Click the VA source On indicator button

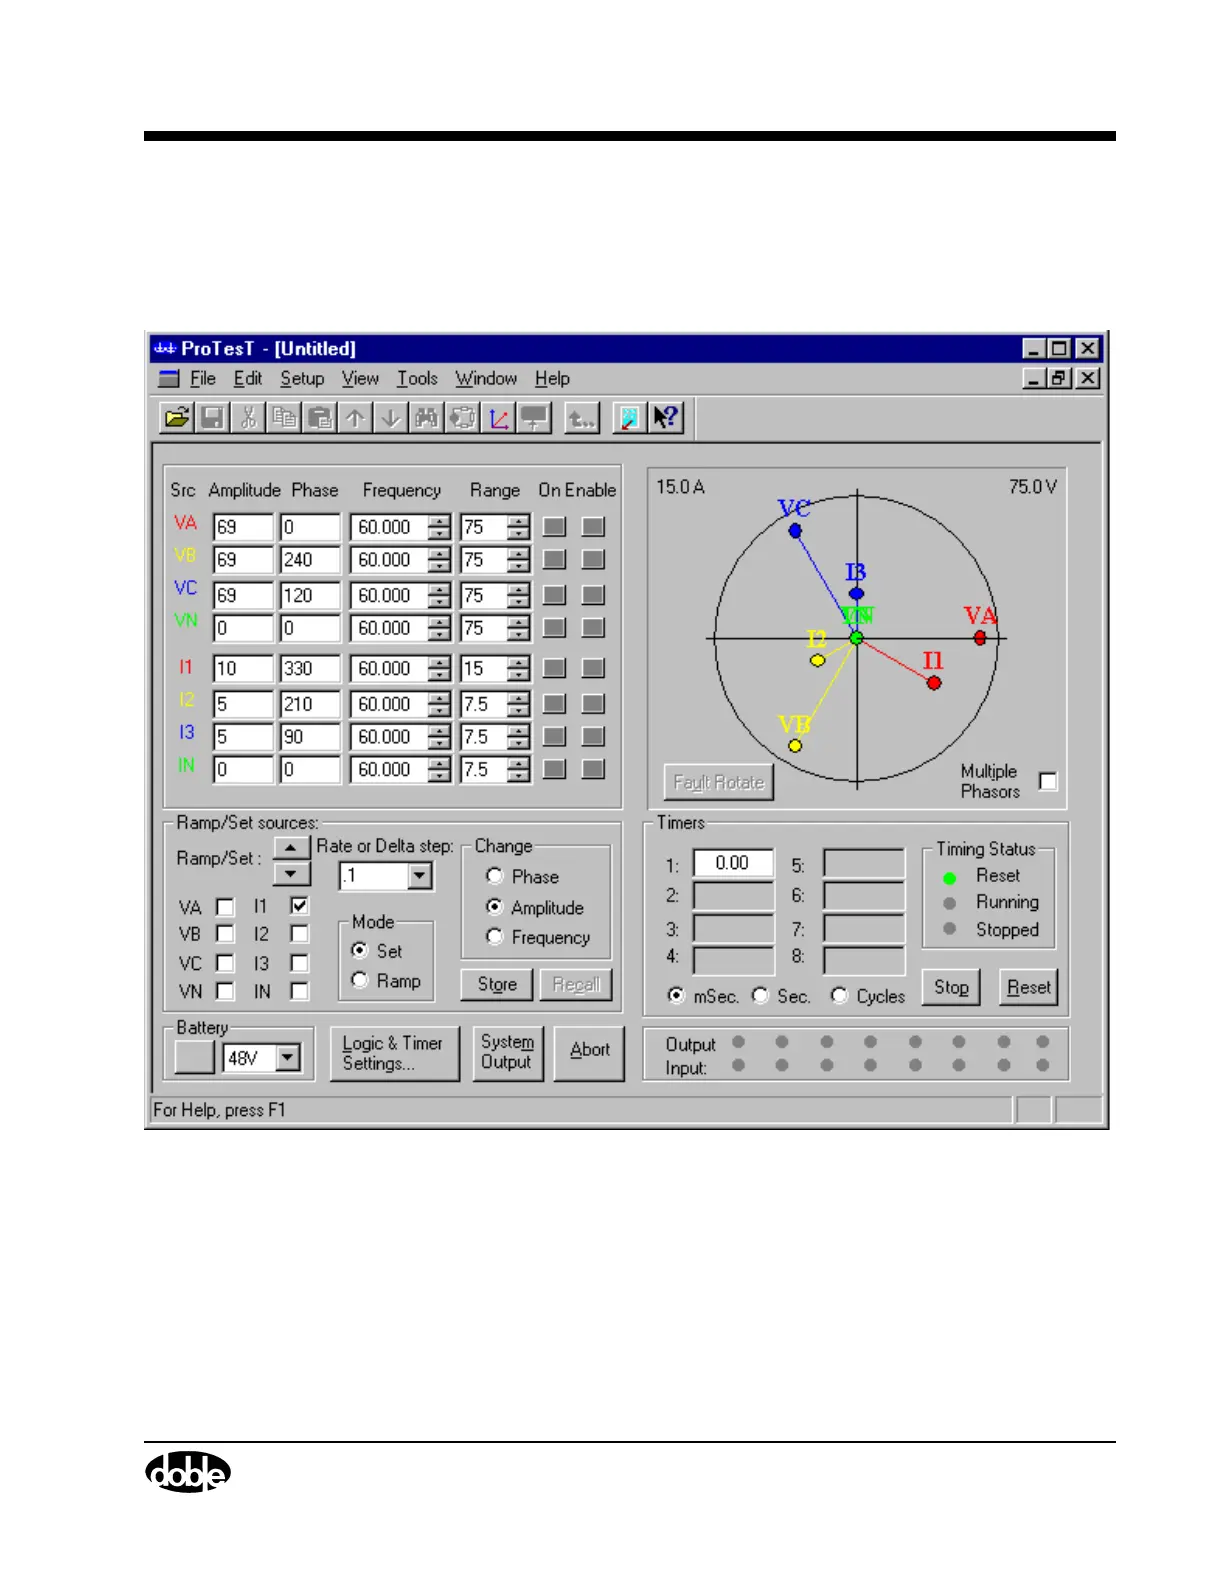[555, 527]
